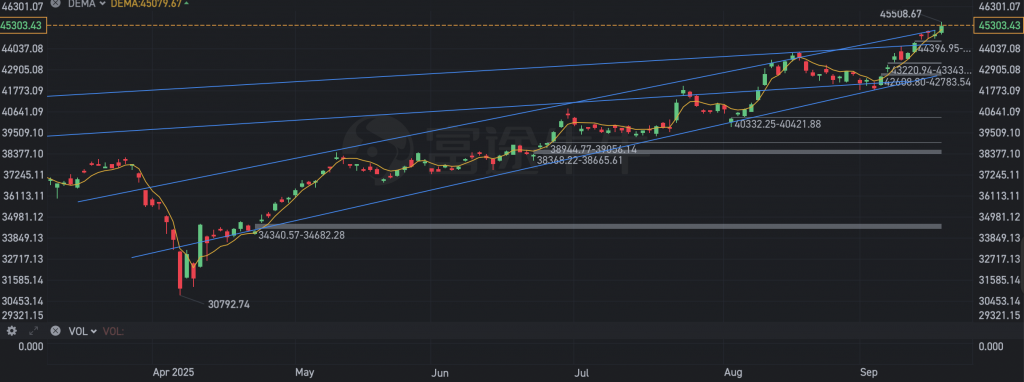
Task: Click 37245.11 on the left price axis
Action: 24,175
